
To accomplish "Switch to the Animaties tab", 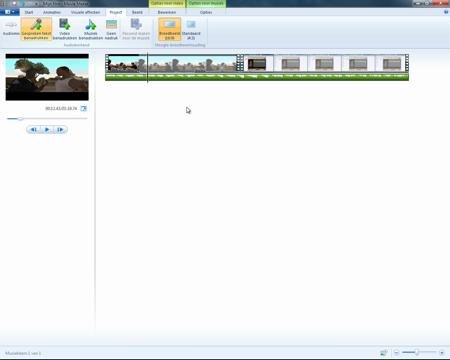I will pos(52,12).
